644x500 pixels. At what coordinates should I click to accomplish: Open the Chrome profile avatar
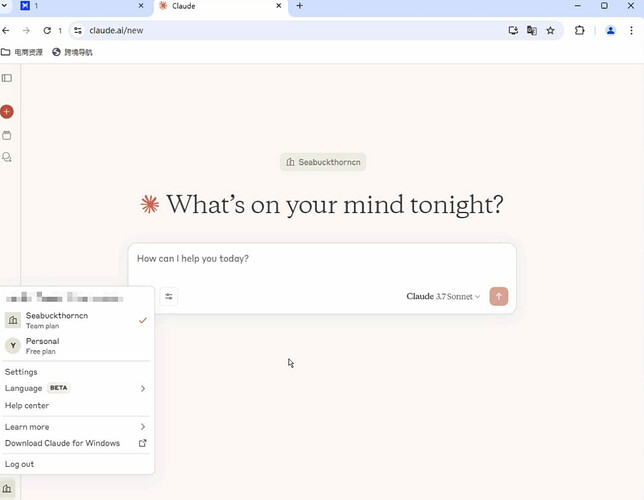click(x=610, y=30)
